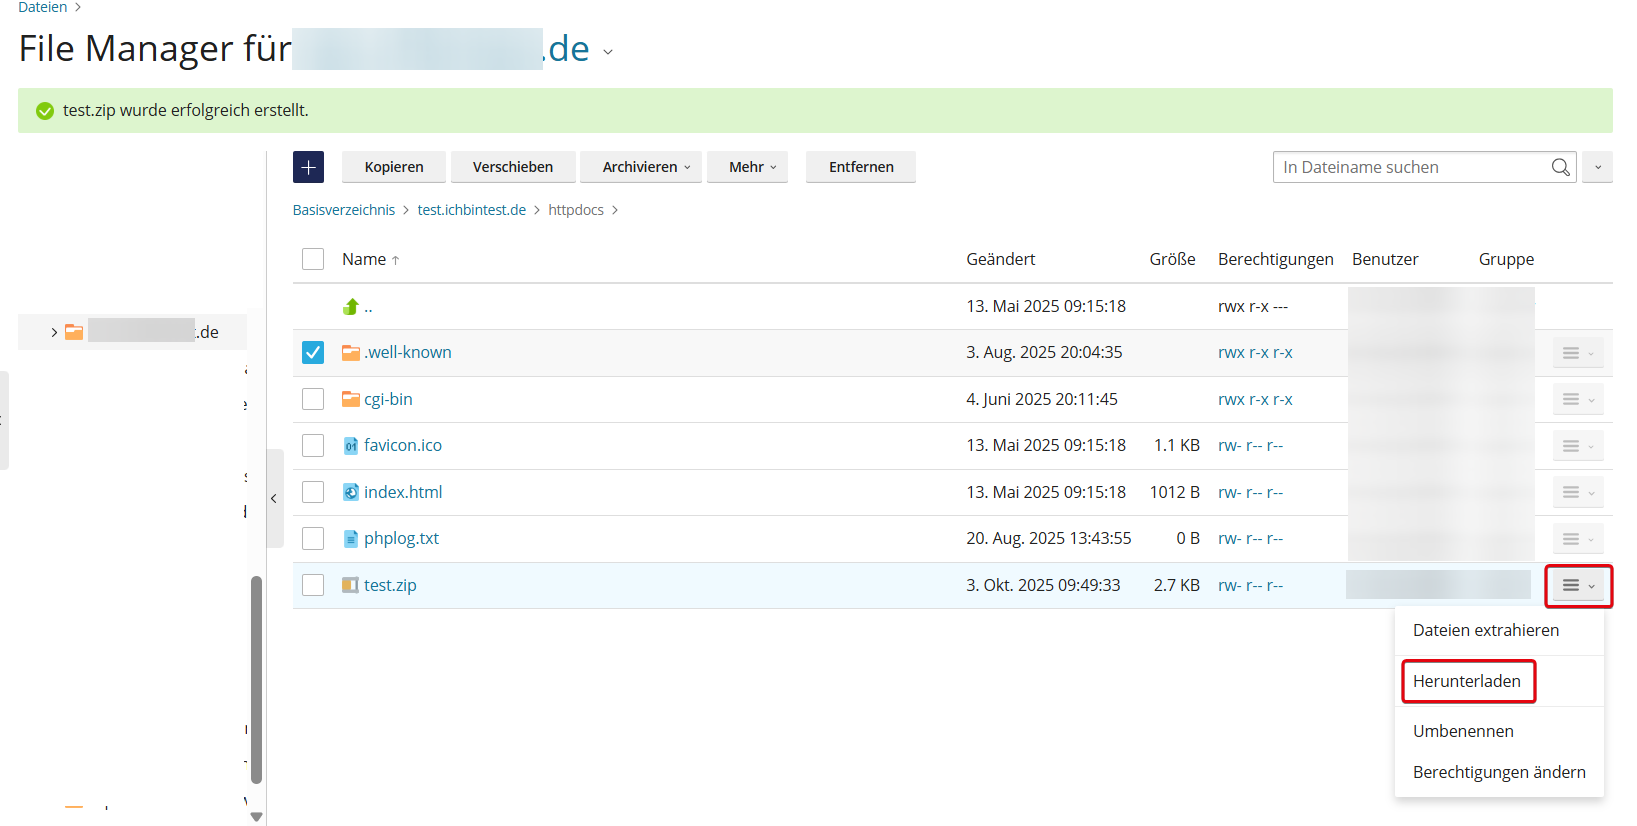Click the sidebar vertical scrollbar thumb

pos(256,680)
